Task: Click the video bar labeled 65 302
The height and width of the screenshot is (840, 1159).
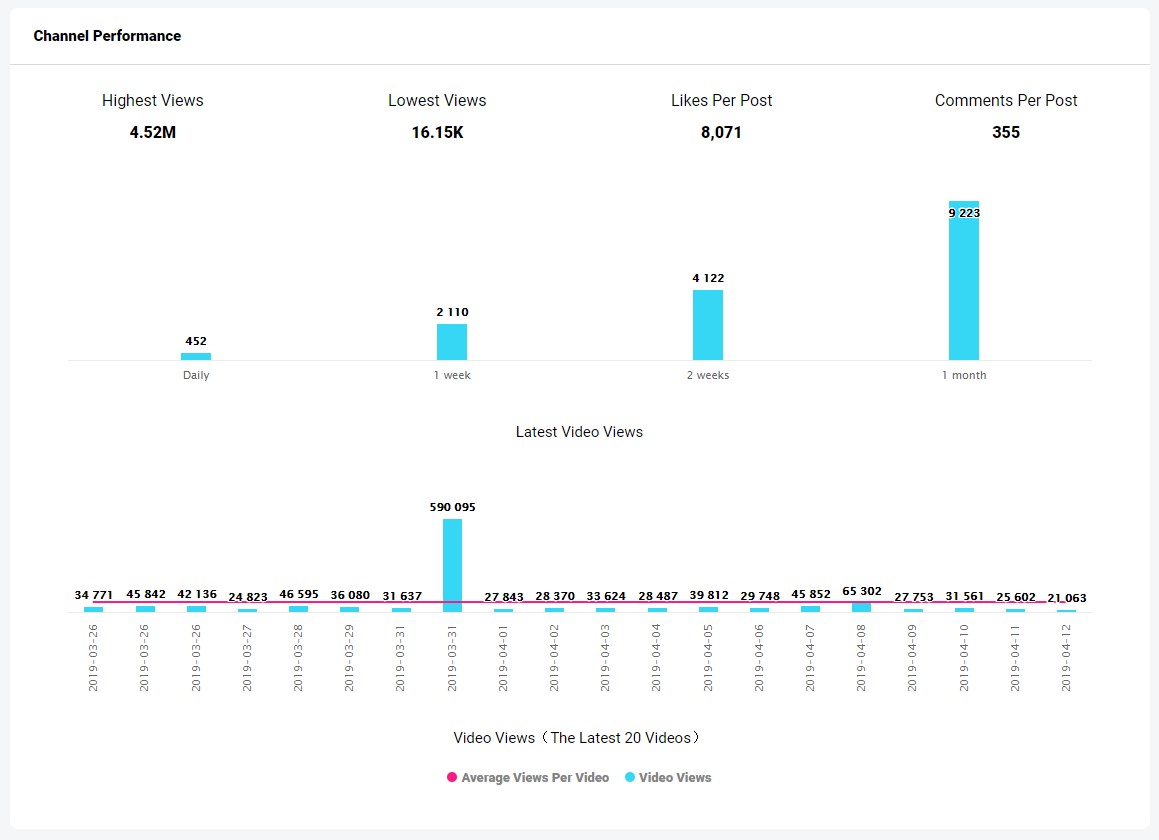Action: tap(861, 607)
